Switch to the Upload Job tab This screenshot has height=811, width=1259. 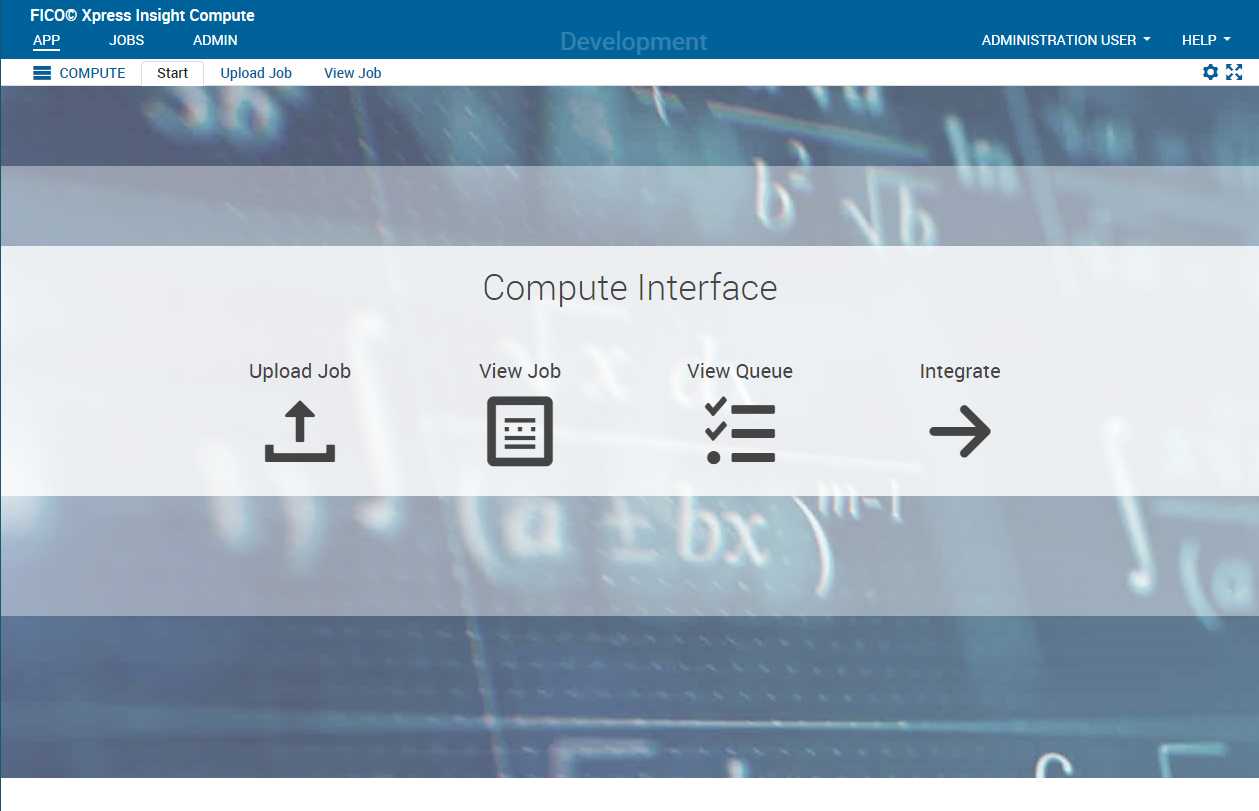(x=256, y=73)
